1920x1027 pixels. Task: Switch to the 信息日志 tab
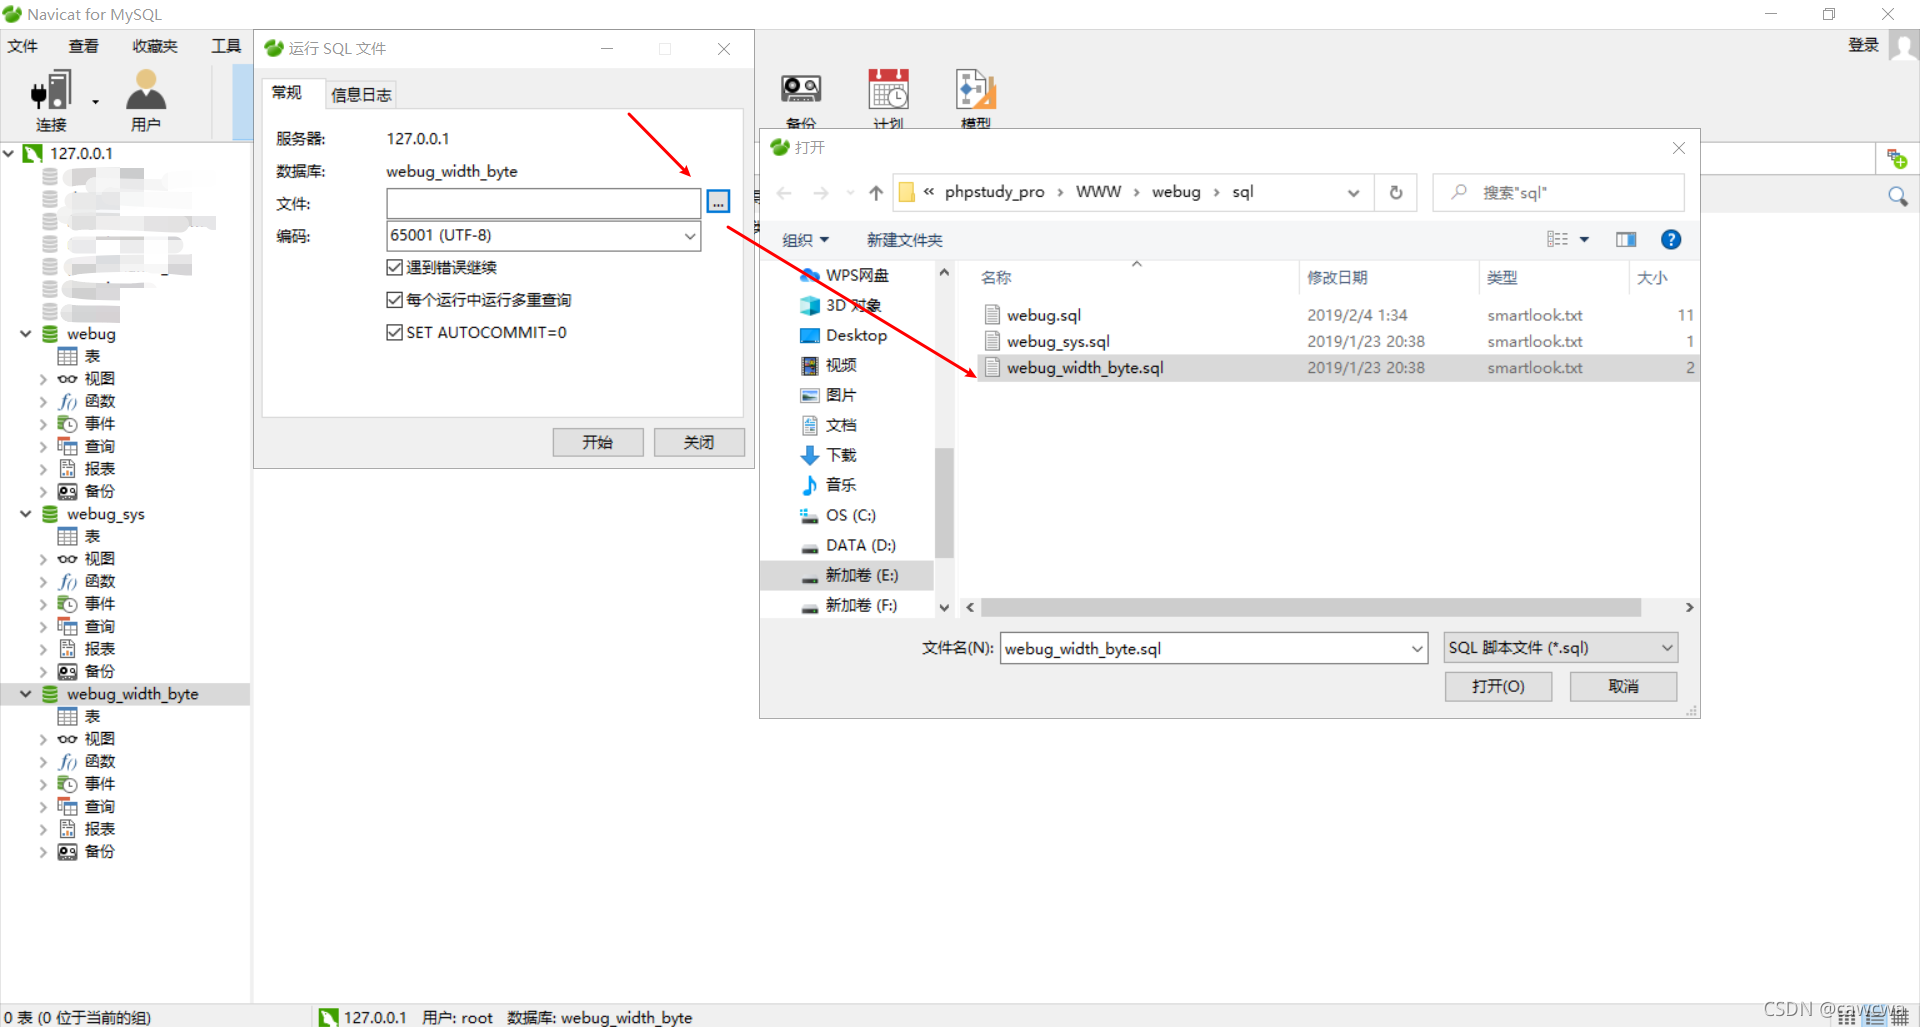pyautogui.click(x=361, y=94)
